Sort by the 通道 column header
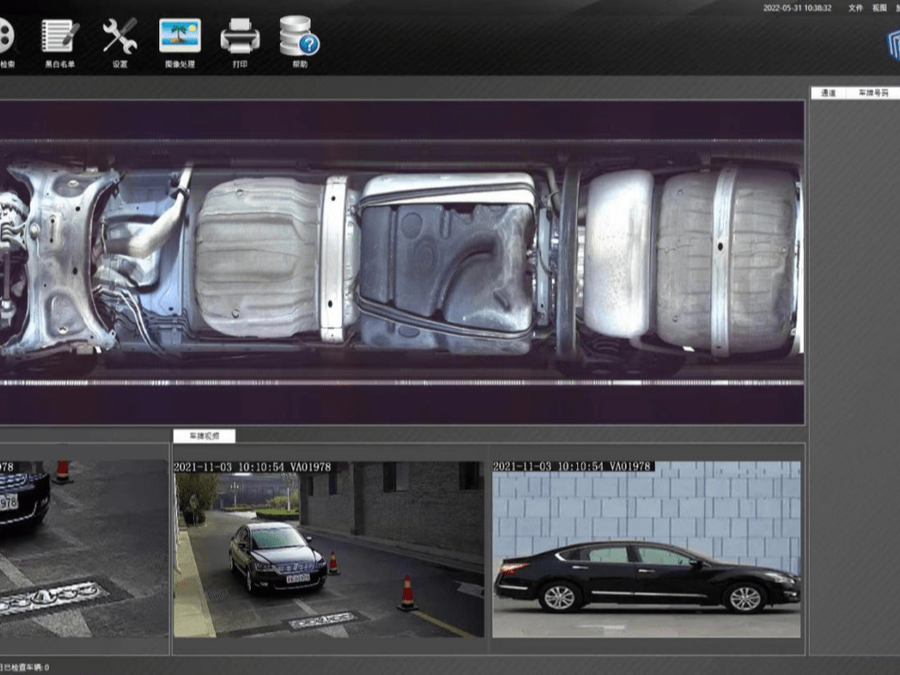 pos(828,93)
